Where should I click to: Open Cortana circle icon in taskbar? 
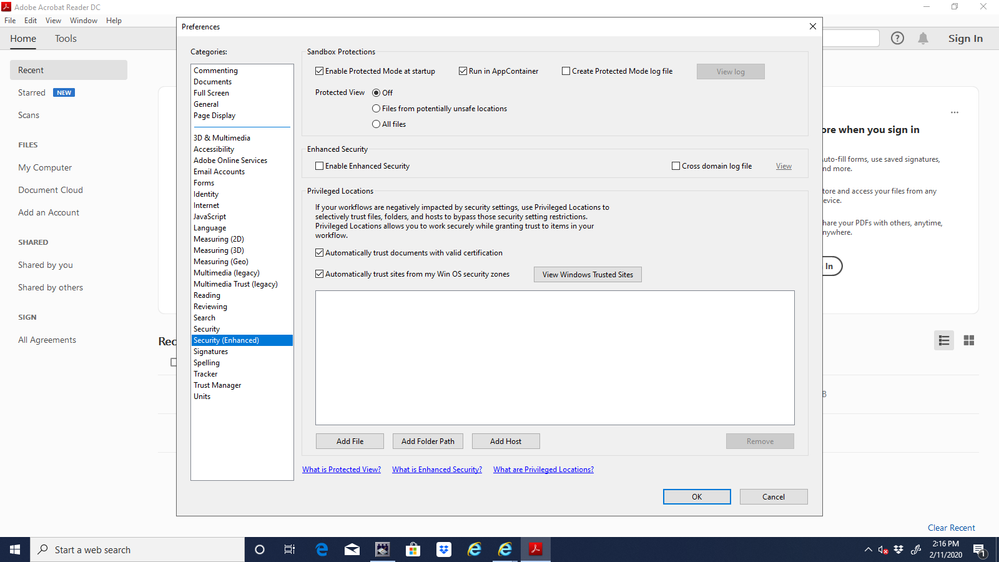pyautogui.click(x=259, y=549)
